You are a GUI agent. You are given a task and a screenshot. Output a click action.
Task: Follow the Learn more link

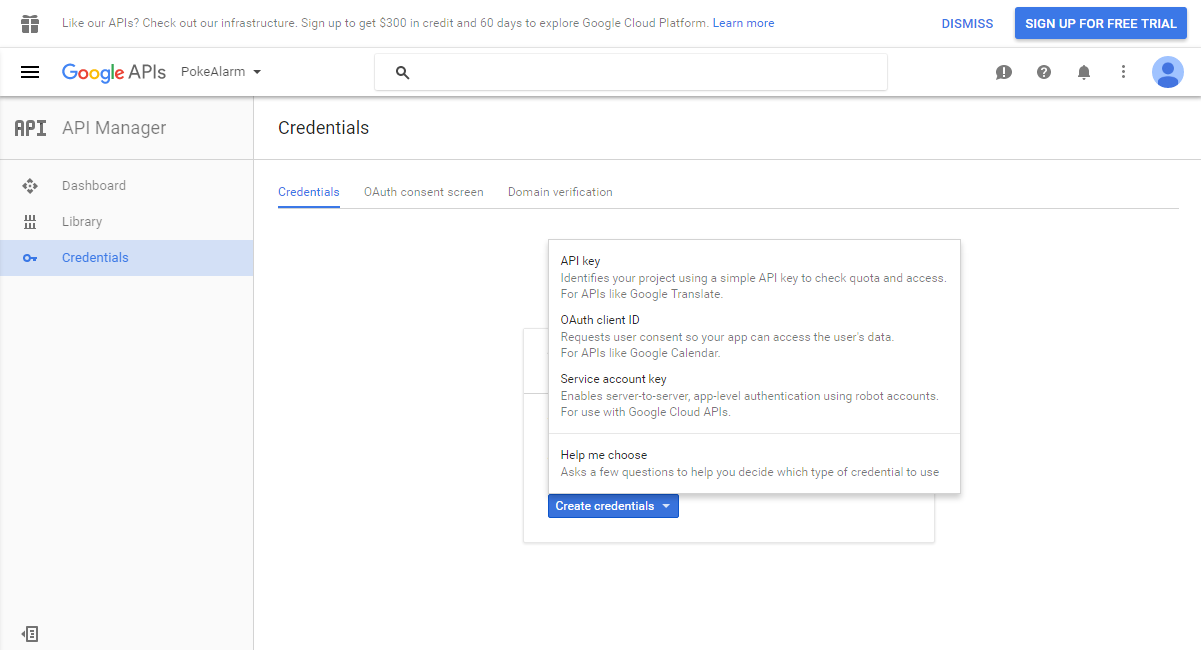tap(743, 23)
